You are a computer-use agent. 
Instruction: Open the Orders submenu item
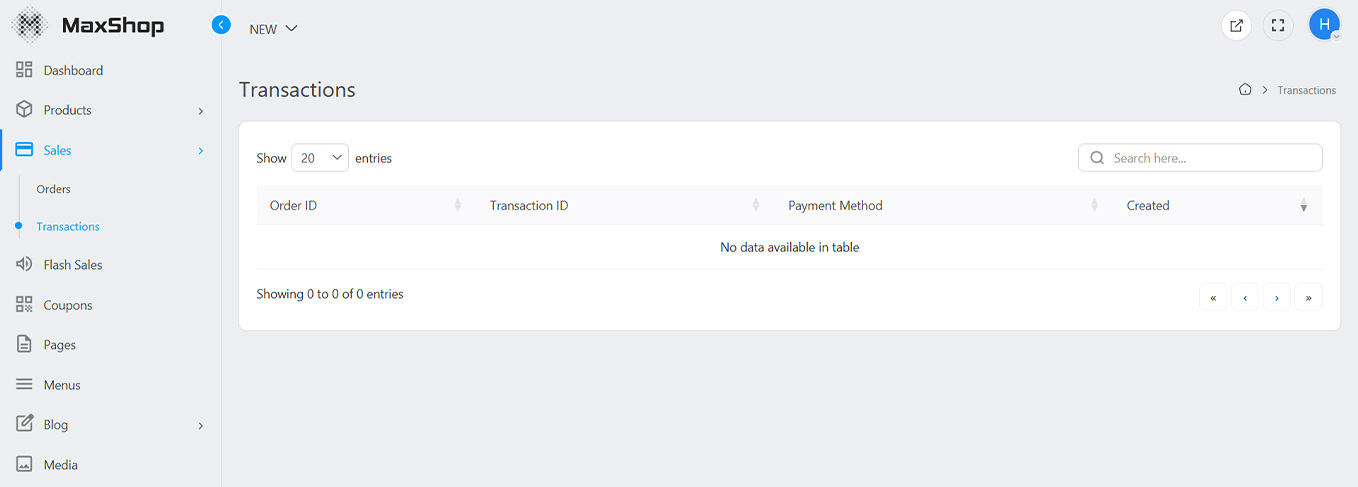[54, 189]
